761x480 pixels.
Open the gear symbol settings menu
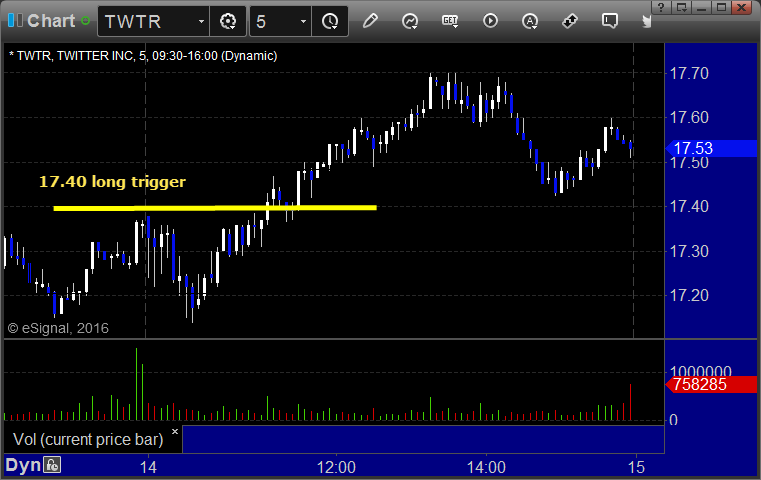[x=228, y=21]
